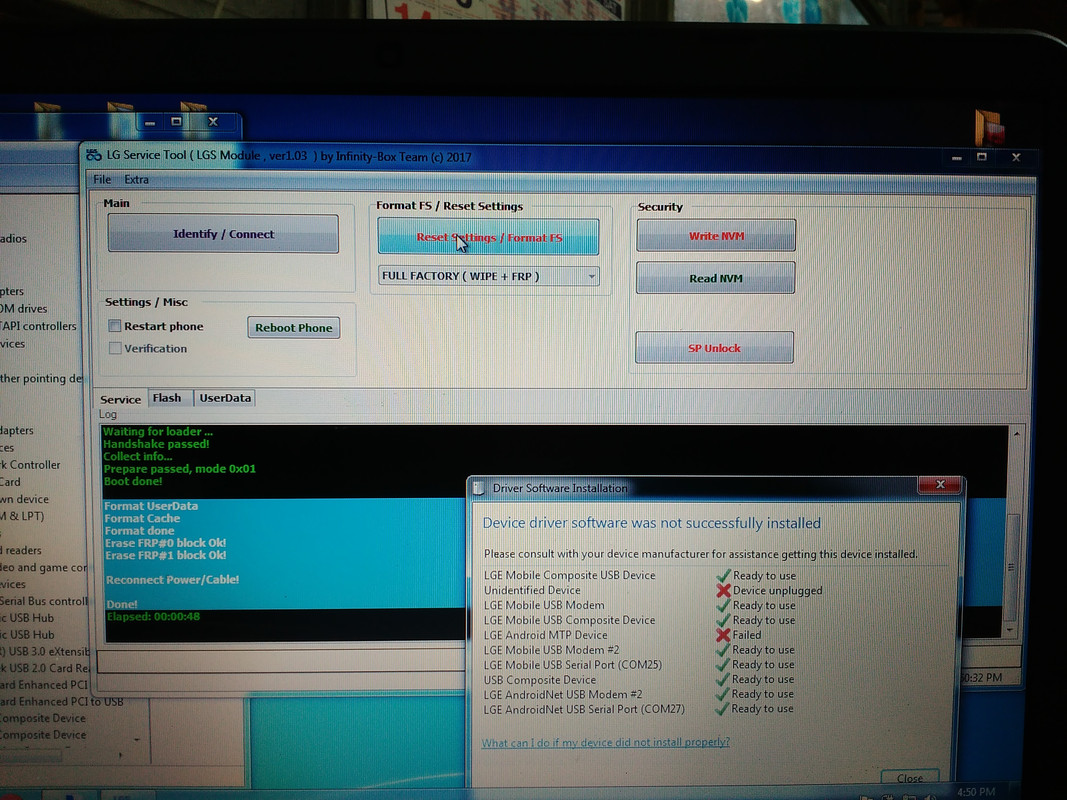Click the 4:50 PM taskbar clock
The width and height of the screenshot is (1067, 800).
(976, 792)
